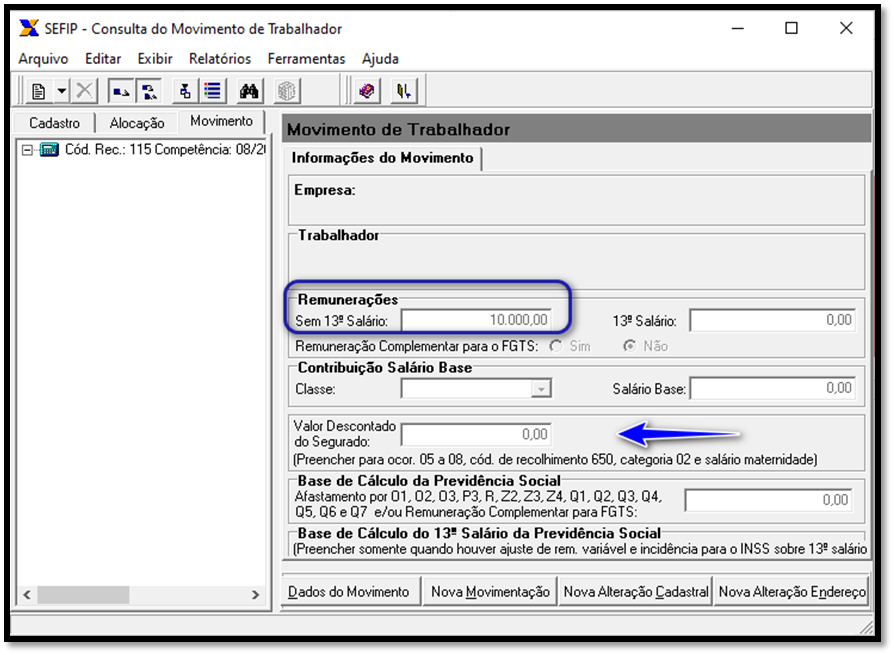Select Sim for Remuneração Complementar FGTS

[x=556, y=346]
